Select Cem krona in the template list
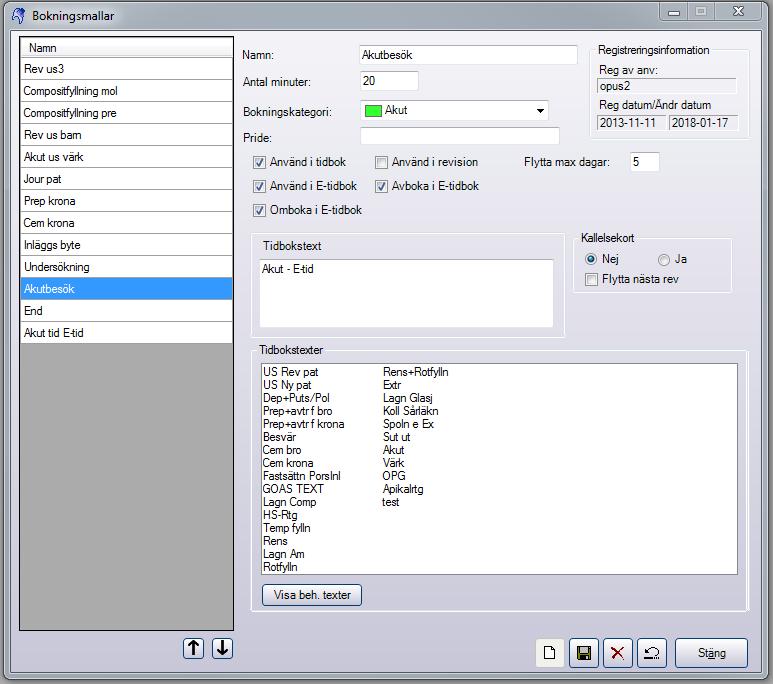Image resolution: width=773 pixels, height=684 pixels. click(127, 223)
